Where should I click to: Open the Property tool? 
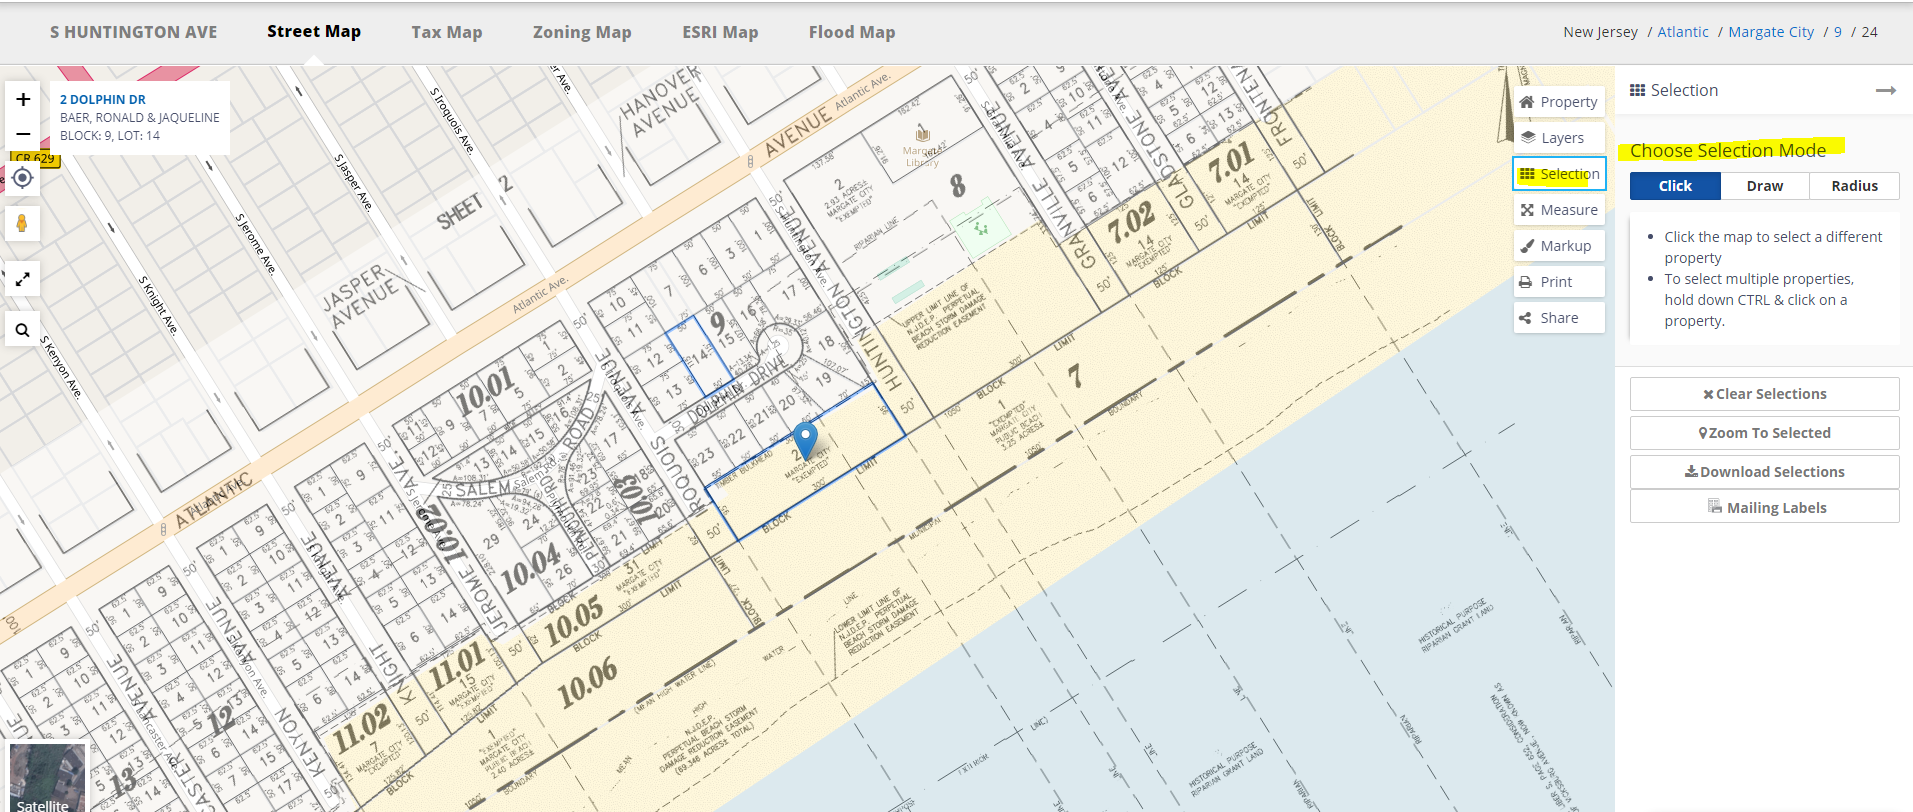(x=1559, y=102)
